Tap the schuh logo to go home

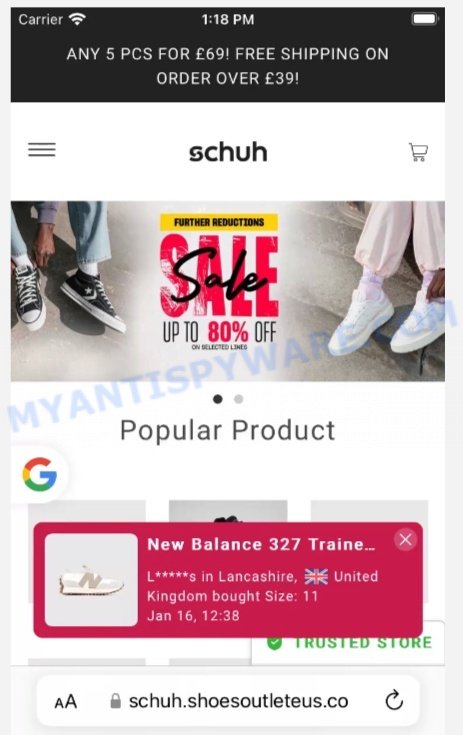228,152
